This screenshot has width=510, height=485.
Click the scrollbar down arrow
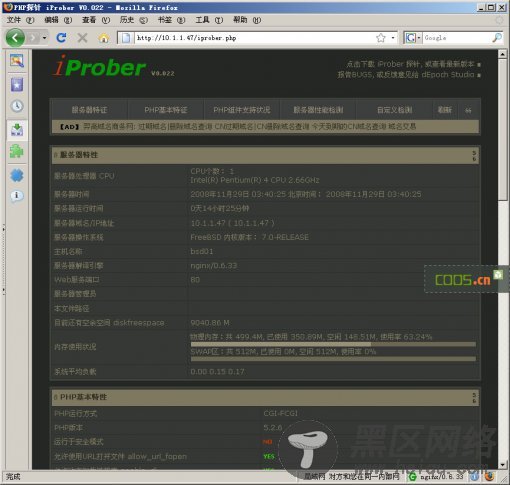click(x=502, y=464)
